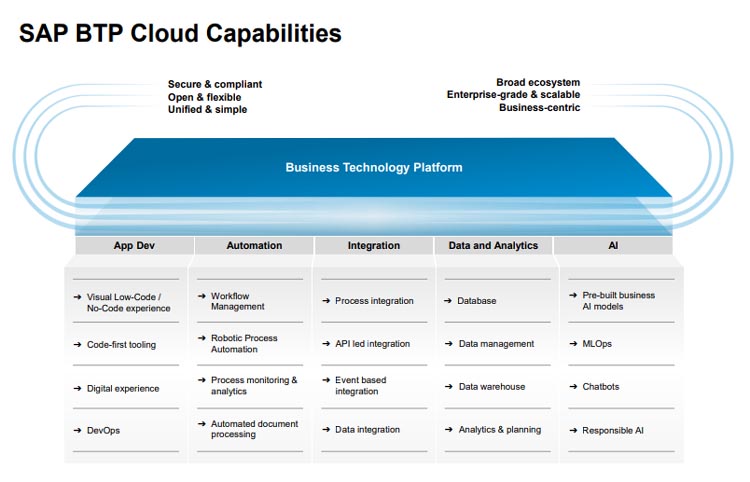
Task: Click the arrow bullet beside Workflow Management
Action: 202,296
